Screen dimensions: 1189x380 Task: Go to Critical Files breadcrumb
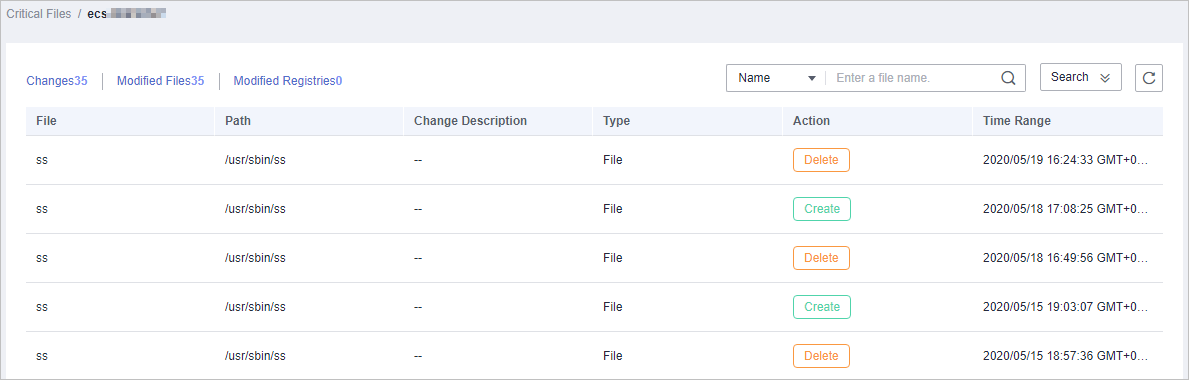point(39,14)
